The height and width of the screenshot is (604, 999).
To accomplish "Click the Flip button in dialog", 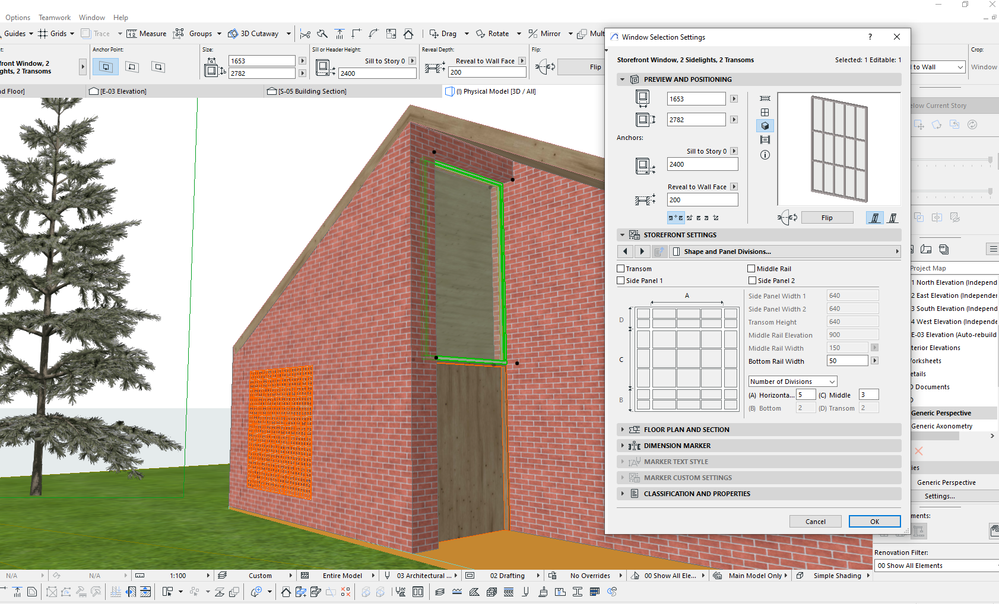I will 827,218.
